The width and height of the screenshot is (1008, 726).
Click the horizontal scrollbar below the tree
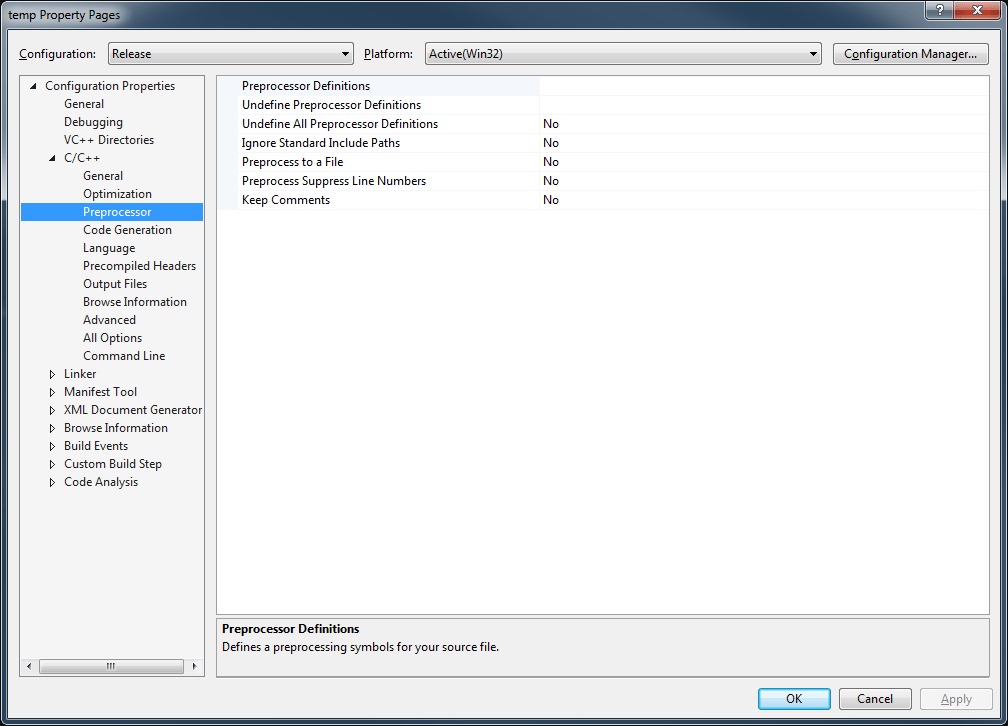click(x=111, y=665)
